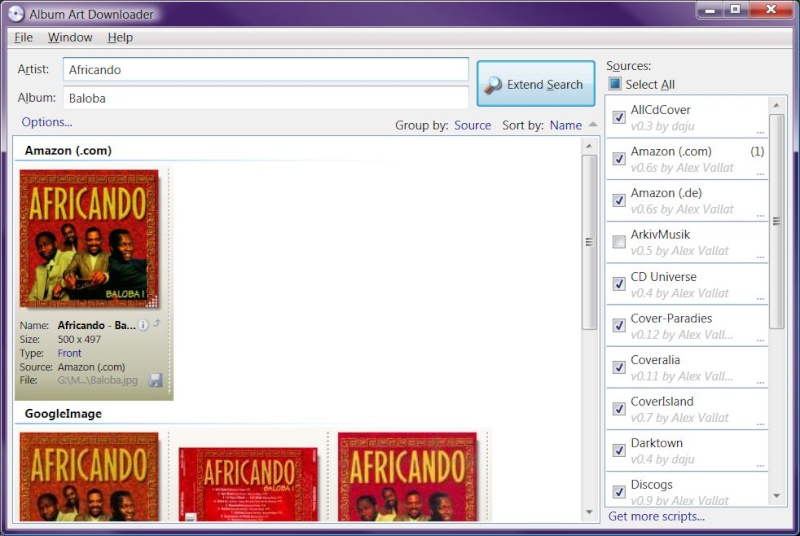Viewport: 800px width, 536px height.
Task: Click in the Album input field
Action: pos(265,98)
